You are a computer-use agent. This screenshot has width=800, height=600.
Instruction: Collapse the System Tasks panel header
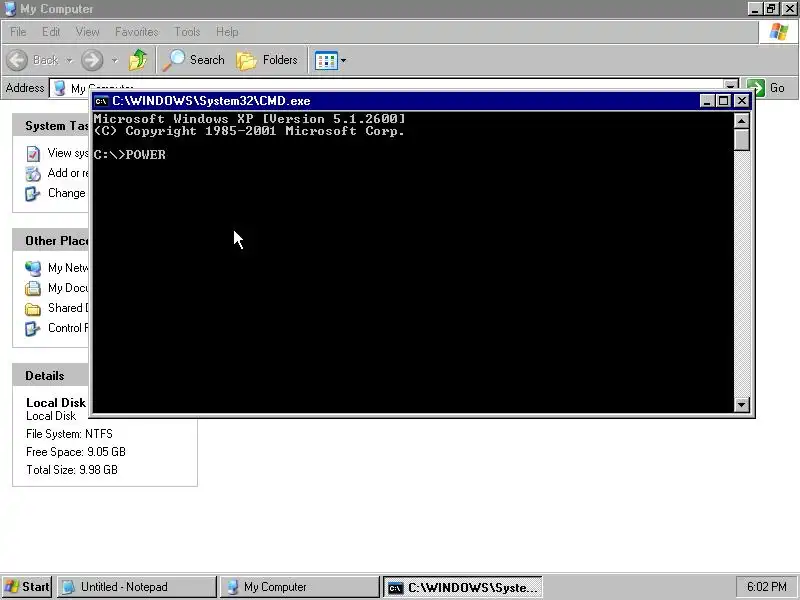51,126
